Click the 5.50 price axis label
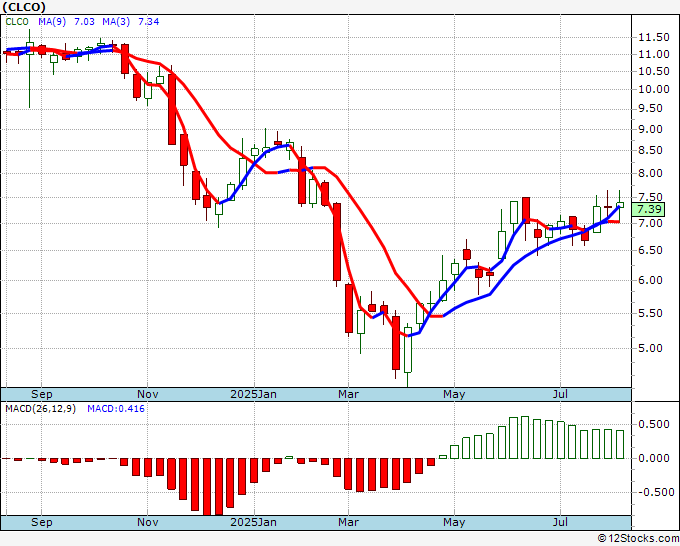Image resolution: width=680 pixels, height=546 pixels. click(651, 314)
